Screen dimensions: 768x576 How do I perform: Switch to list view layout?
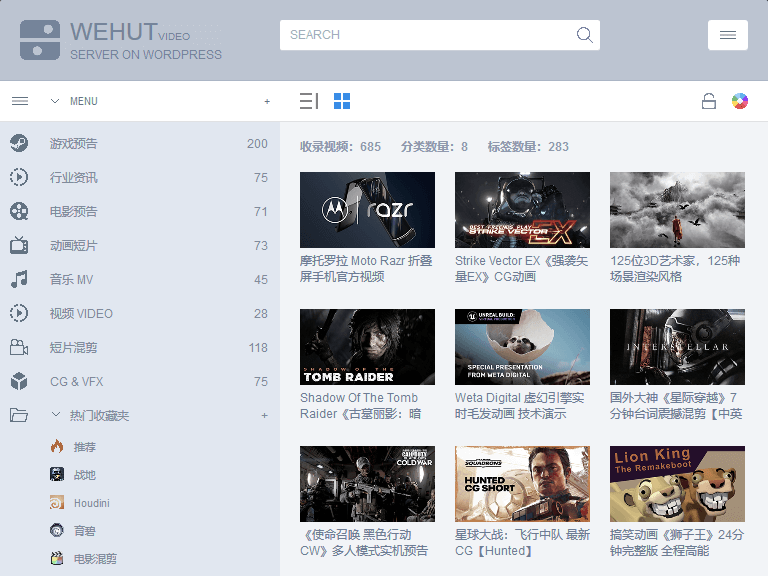coord(309,101)
